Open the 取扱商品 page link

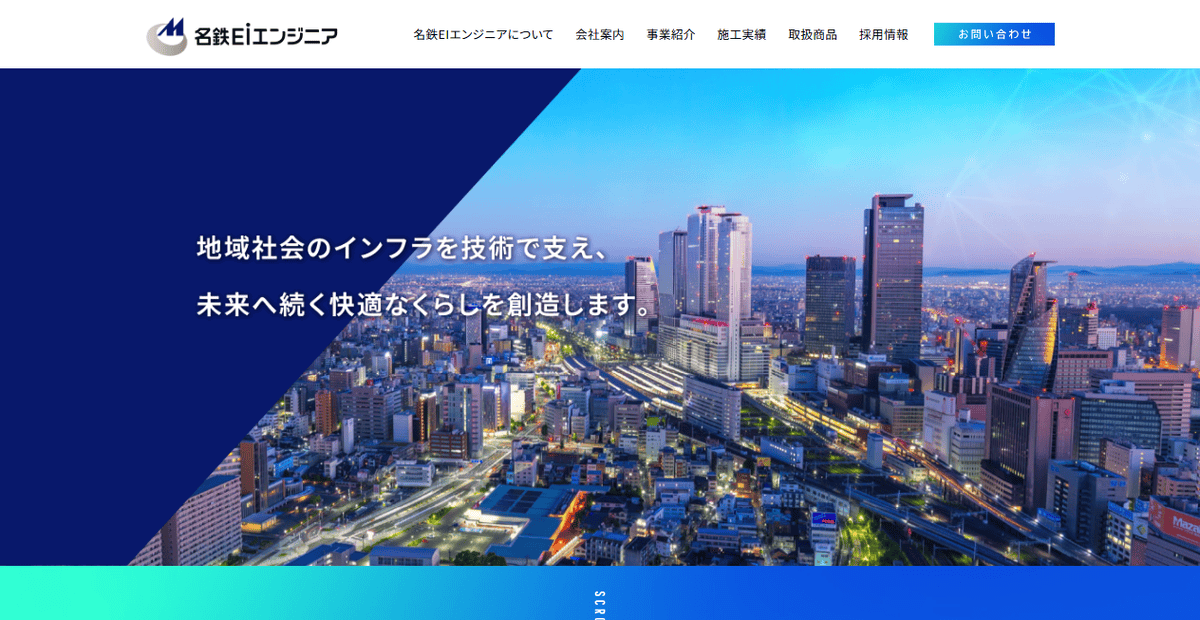[x=814, y=33]
